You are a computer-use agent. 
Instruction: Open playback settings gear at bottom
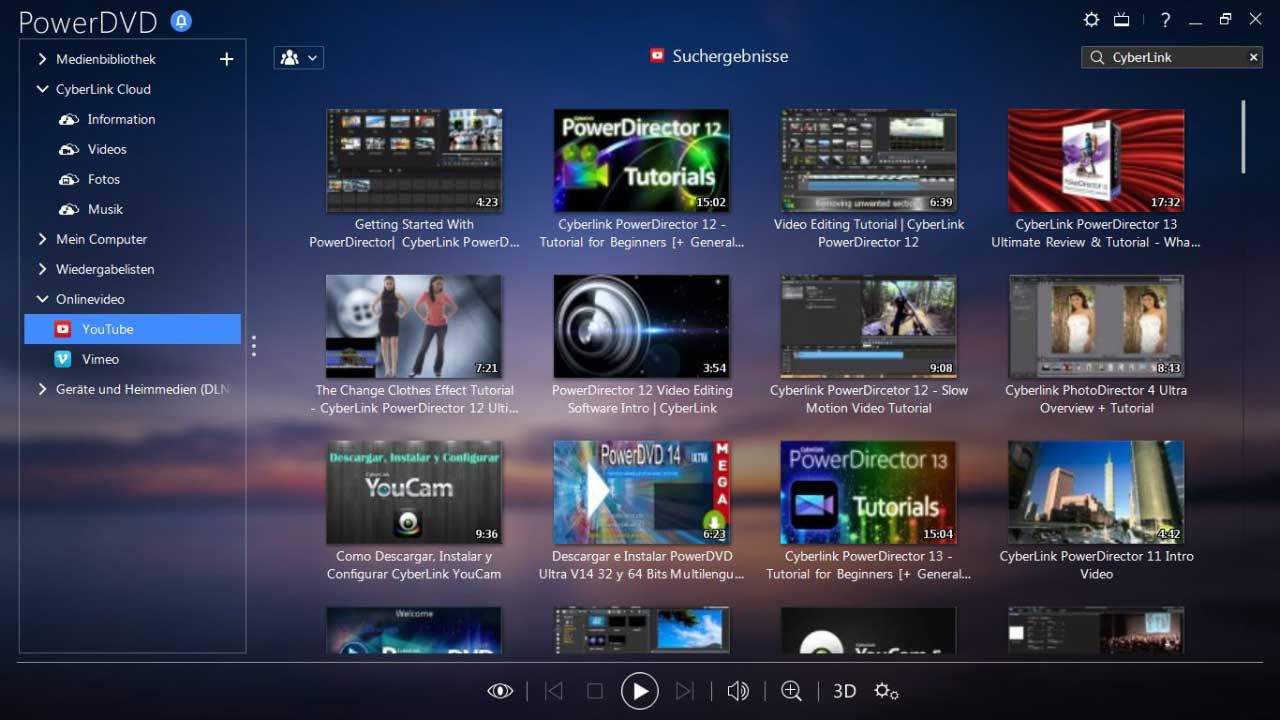pyautogui.click(x=886, y=691)
